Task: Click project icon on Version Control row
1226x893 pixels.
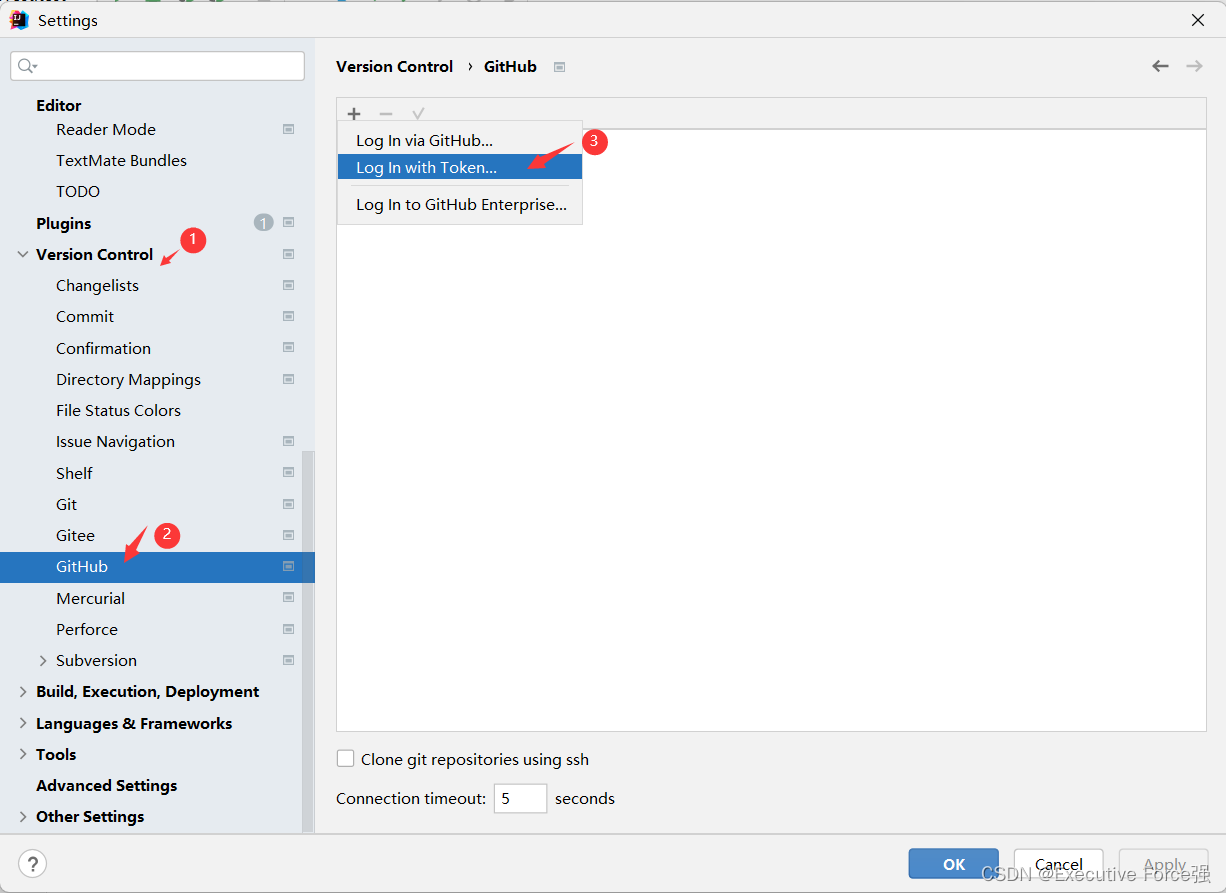Action: point(288,254)
